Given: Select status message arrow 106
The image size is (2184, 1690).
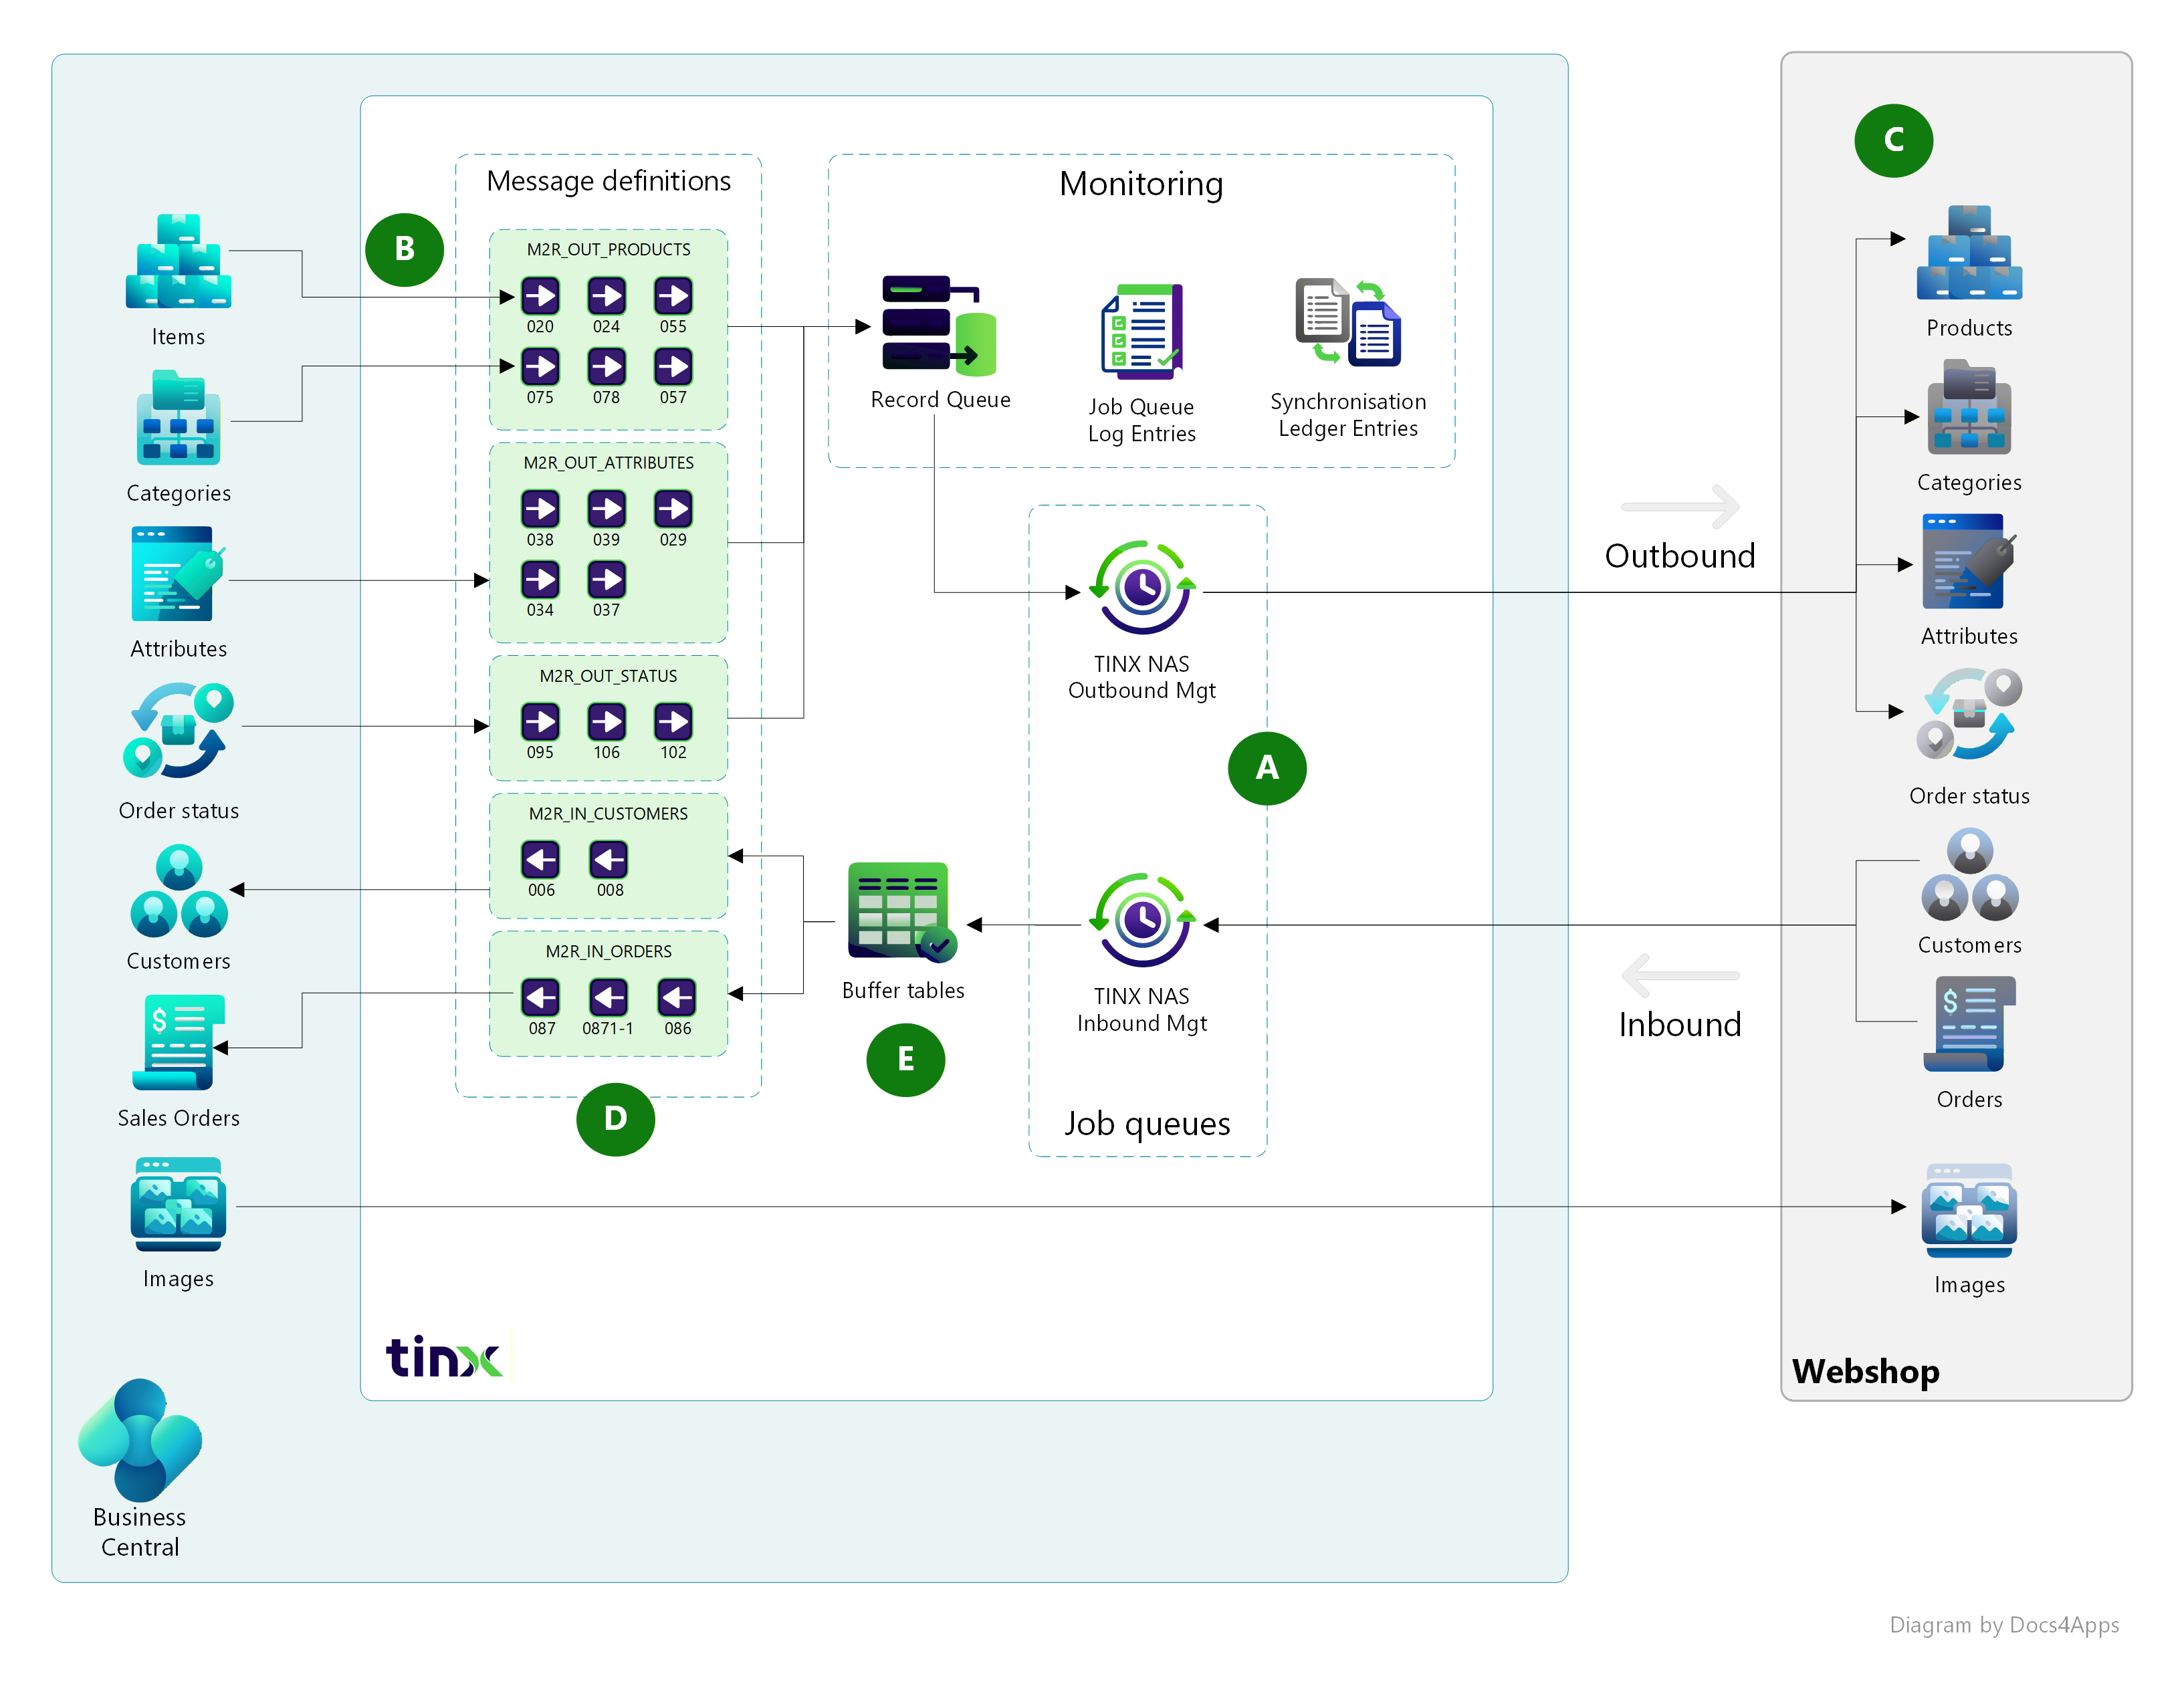Looking at the screenshot, I should (x=606, y=722).
